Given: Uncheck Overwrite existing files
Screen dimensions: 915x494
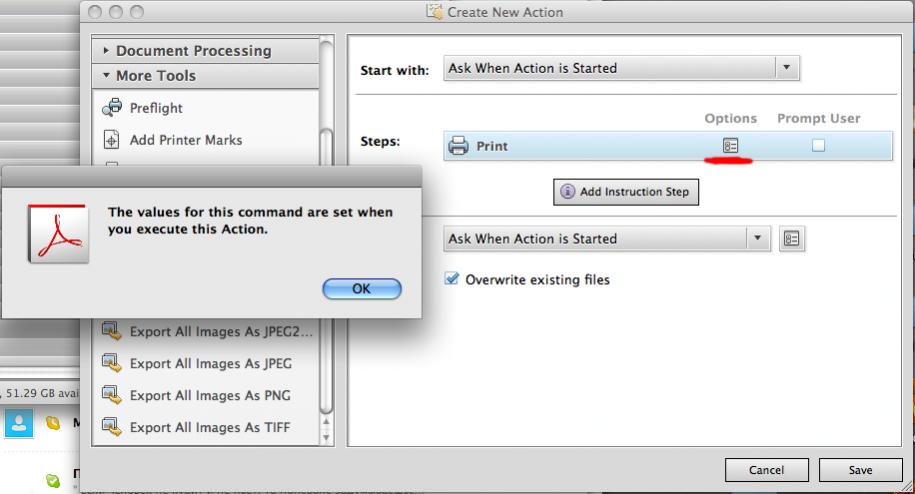Looking at the screenshot, I should pos(452,279).
